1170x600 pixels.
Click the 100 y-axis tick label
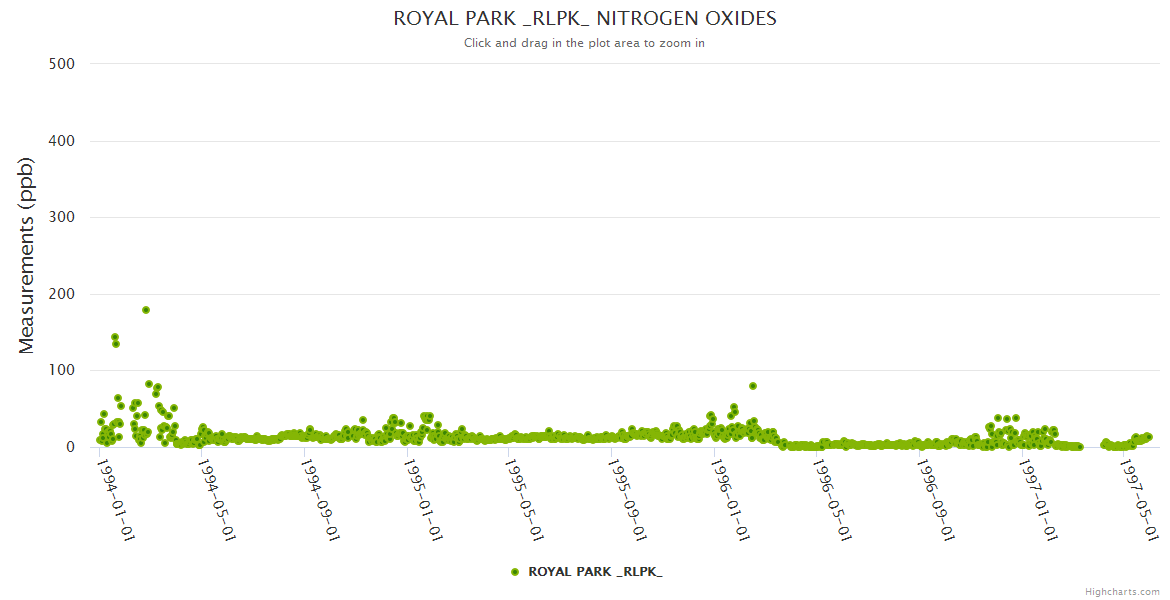[x=61, y=371]
